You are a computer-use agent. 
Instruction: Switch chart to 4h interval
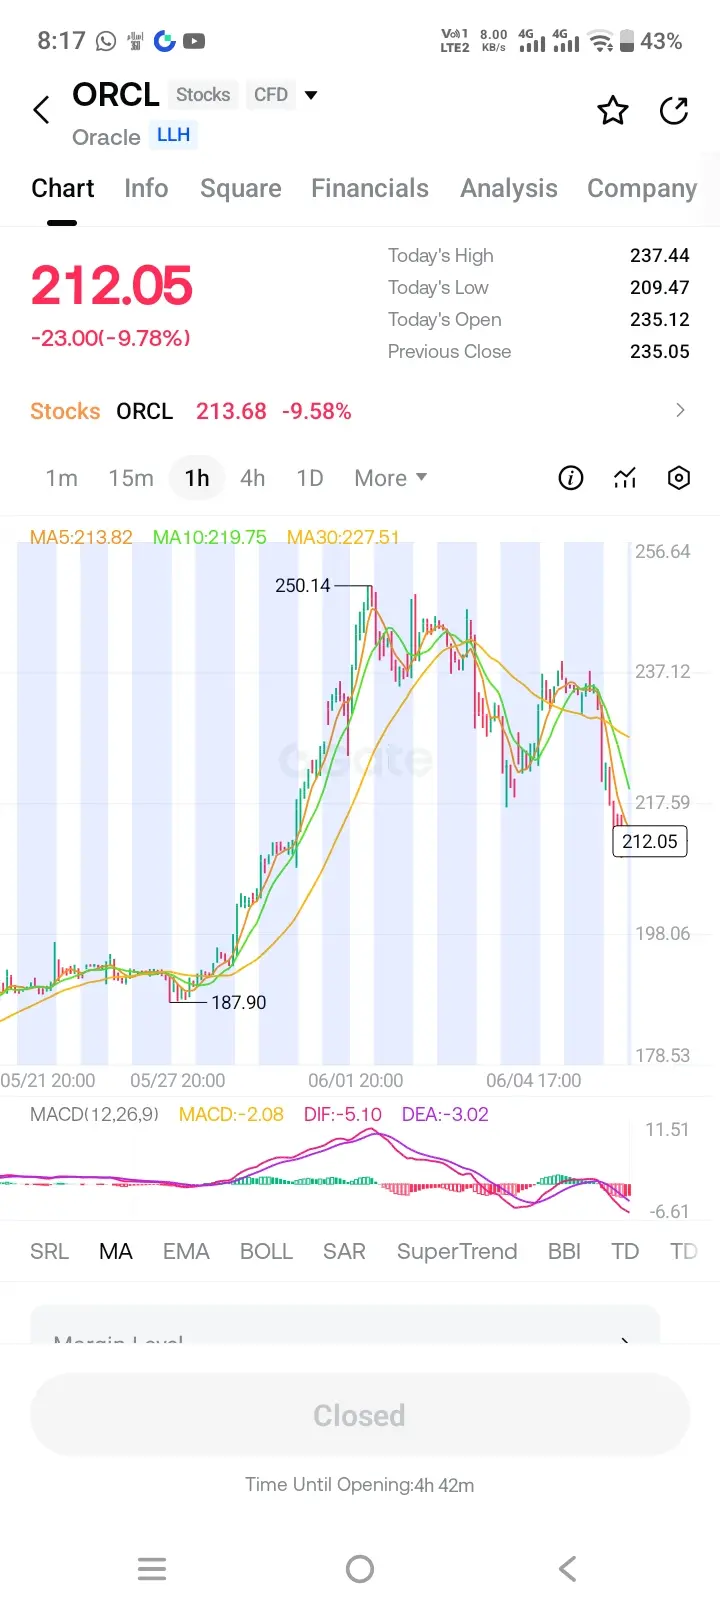252,478
